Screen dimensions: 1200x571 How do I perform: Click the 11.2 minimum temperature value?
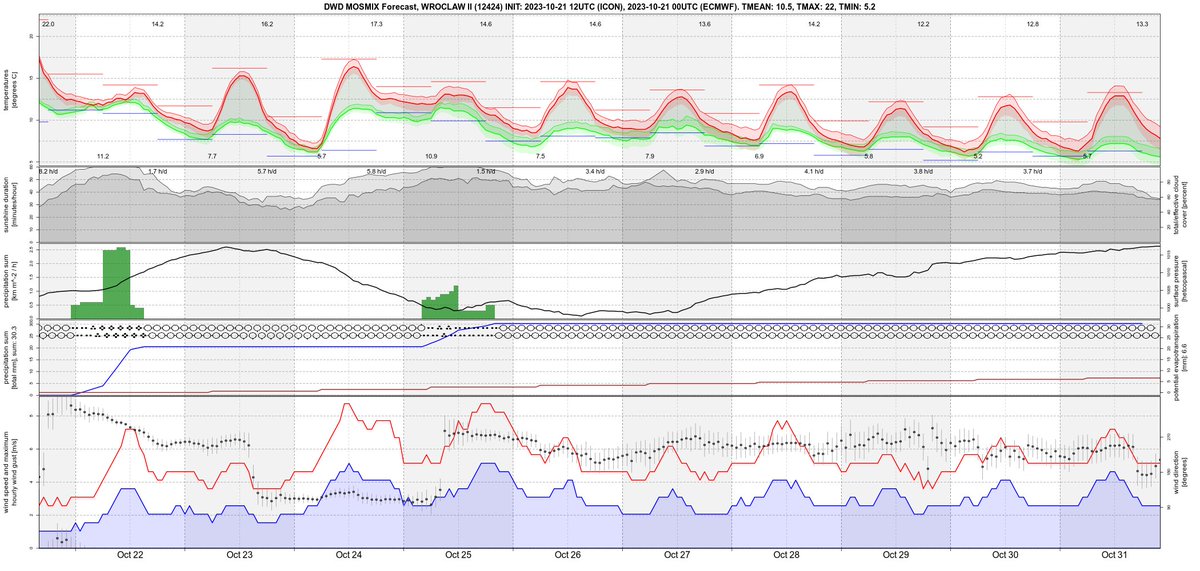103,157
